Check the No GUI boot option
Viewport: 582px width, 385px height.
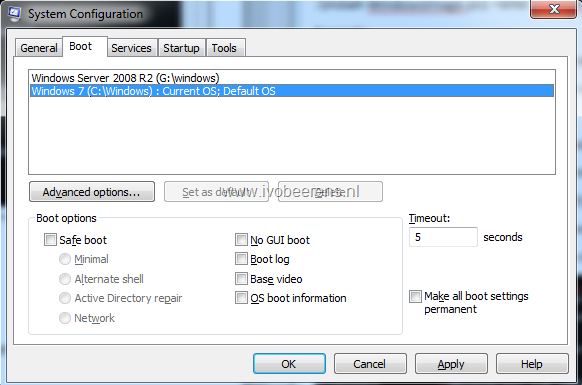coord(241,239)
